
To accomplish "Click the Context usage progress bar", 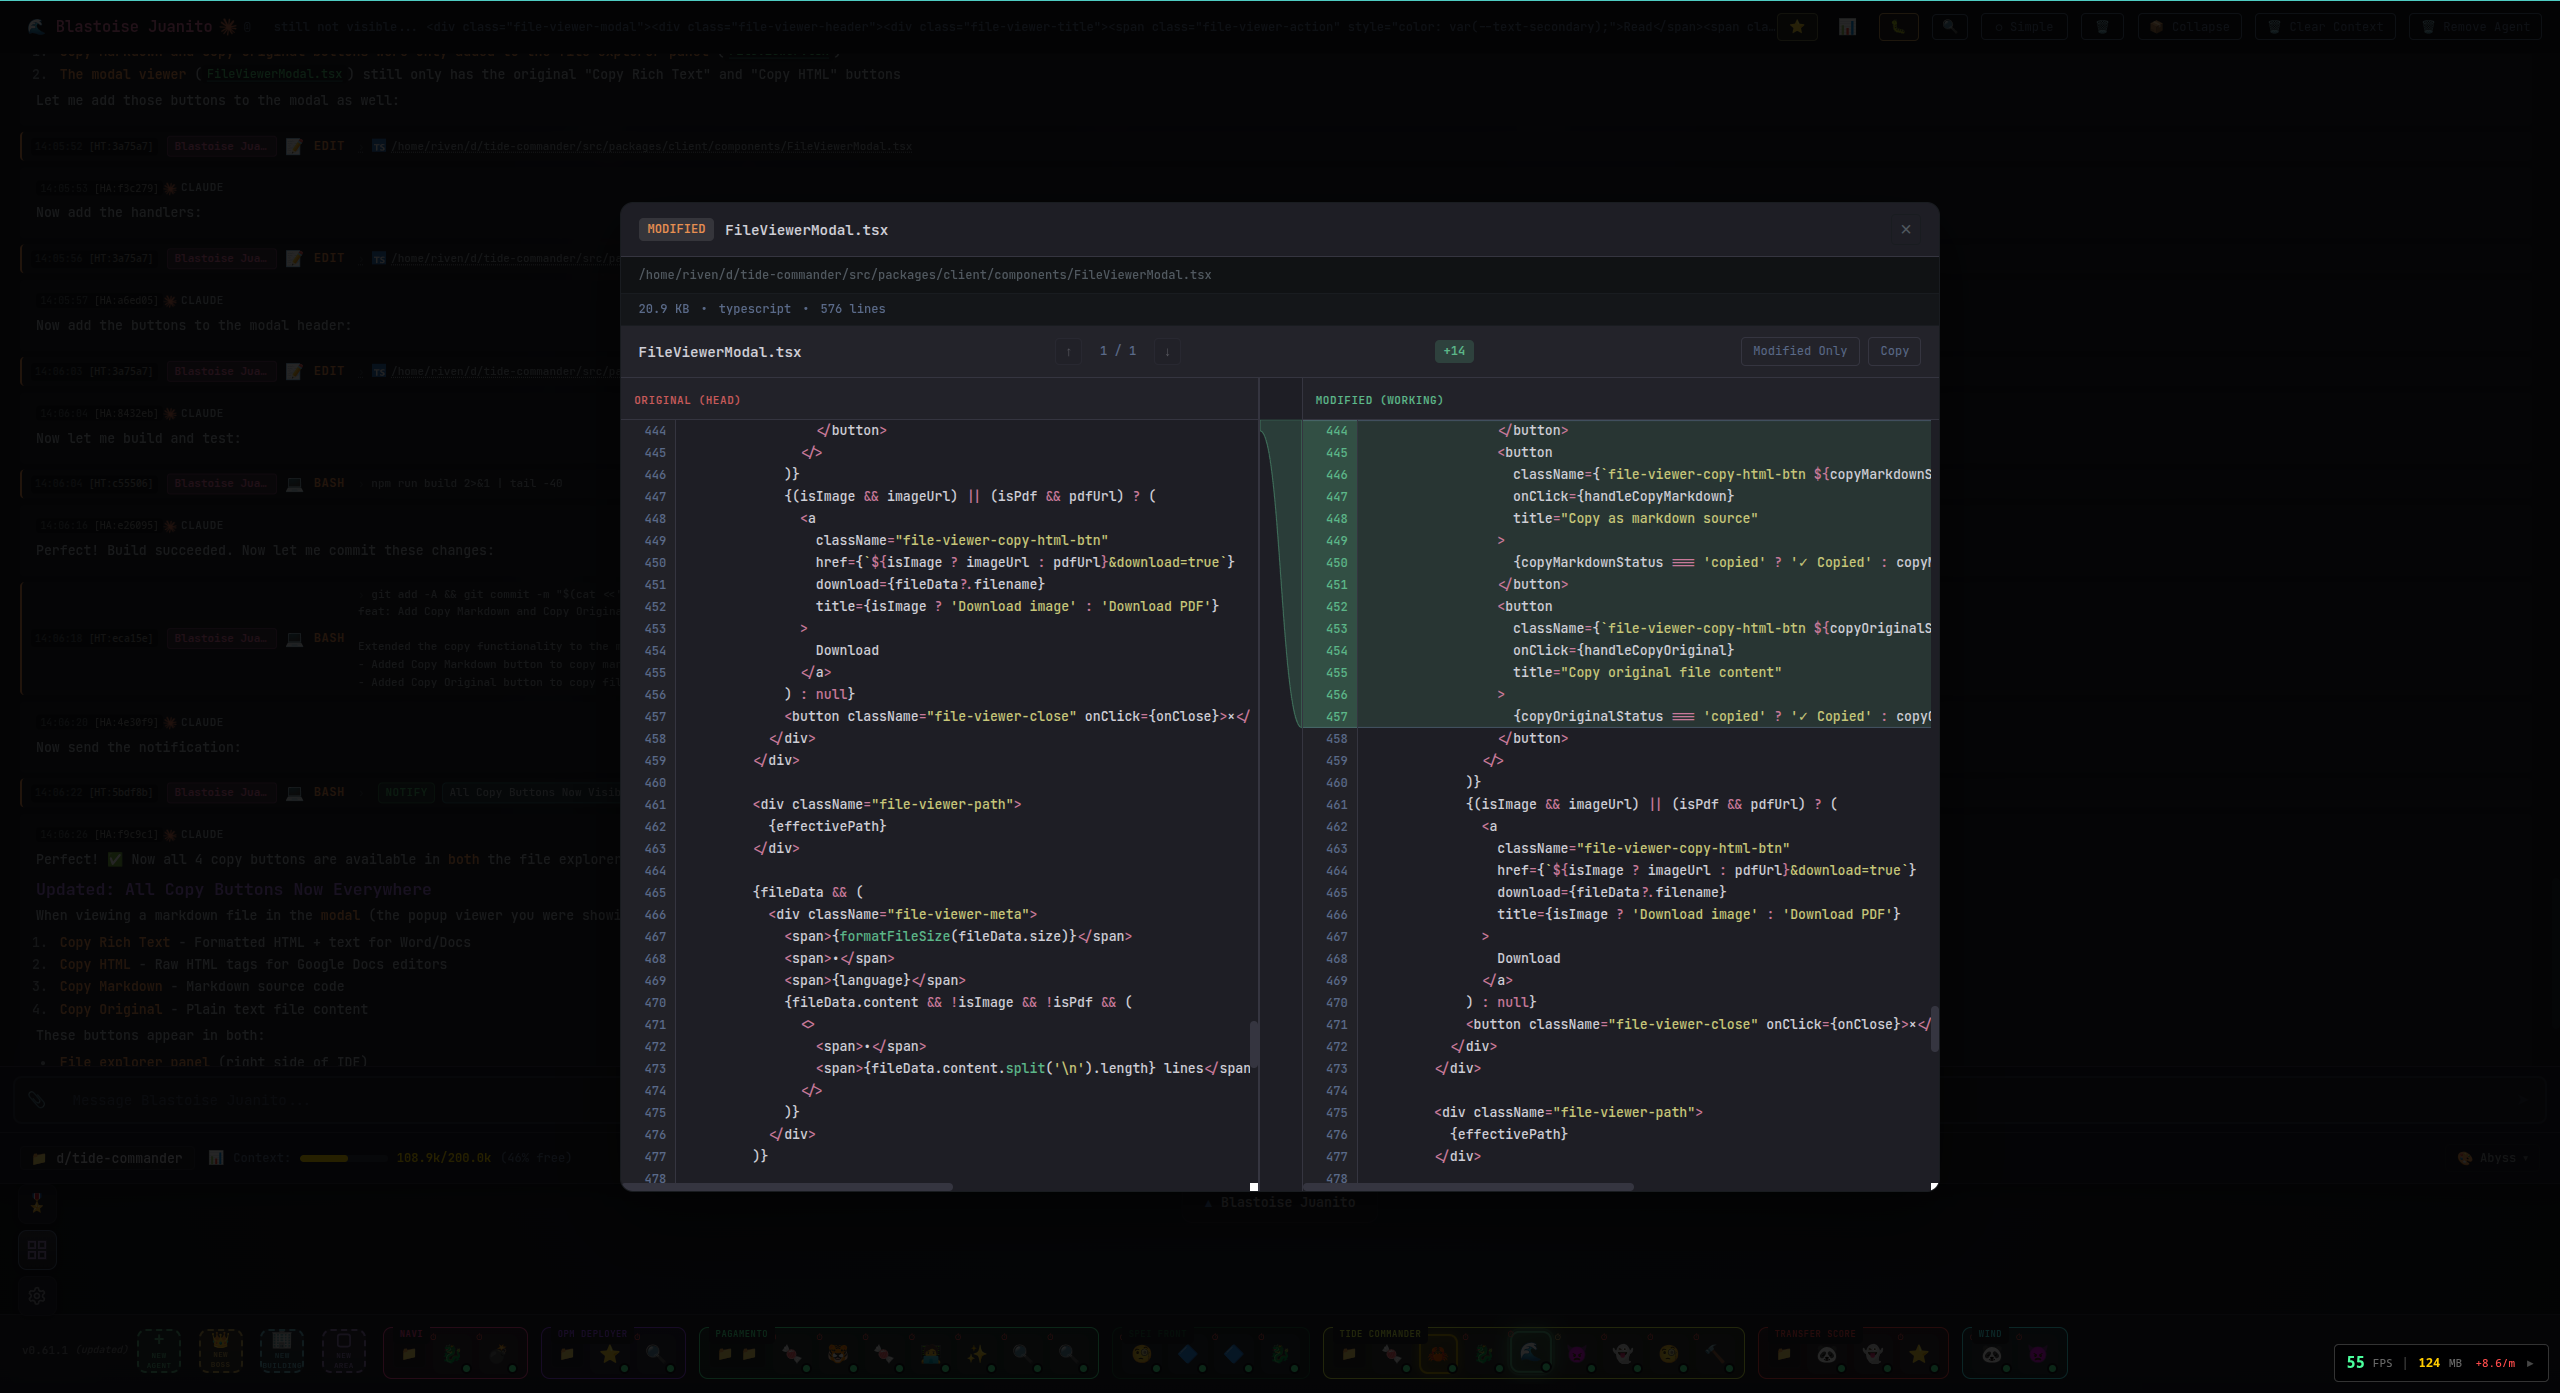I will (x=342, y=1157).
